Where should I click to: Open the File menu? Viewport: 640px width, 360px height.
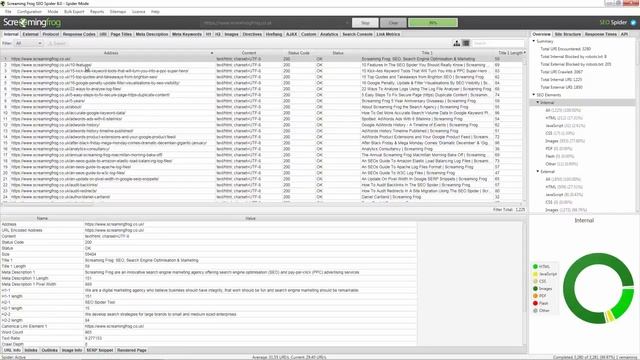click(8, 11)
